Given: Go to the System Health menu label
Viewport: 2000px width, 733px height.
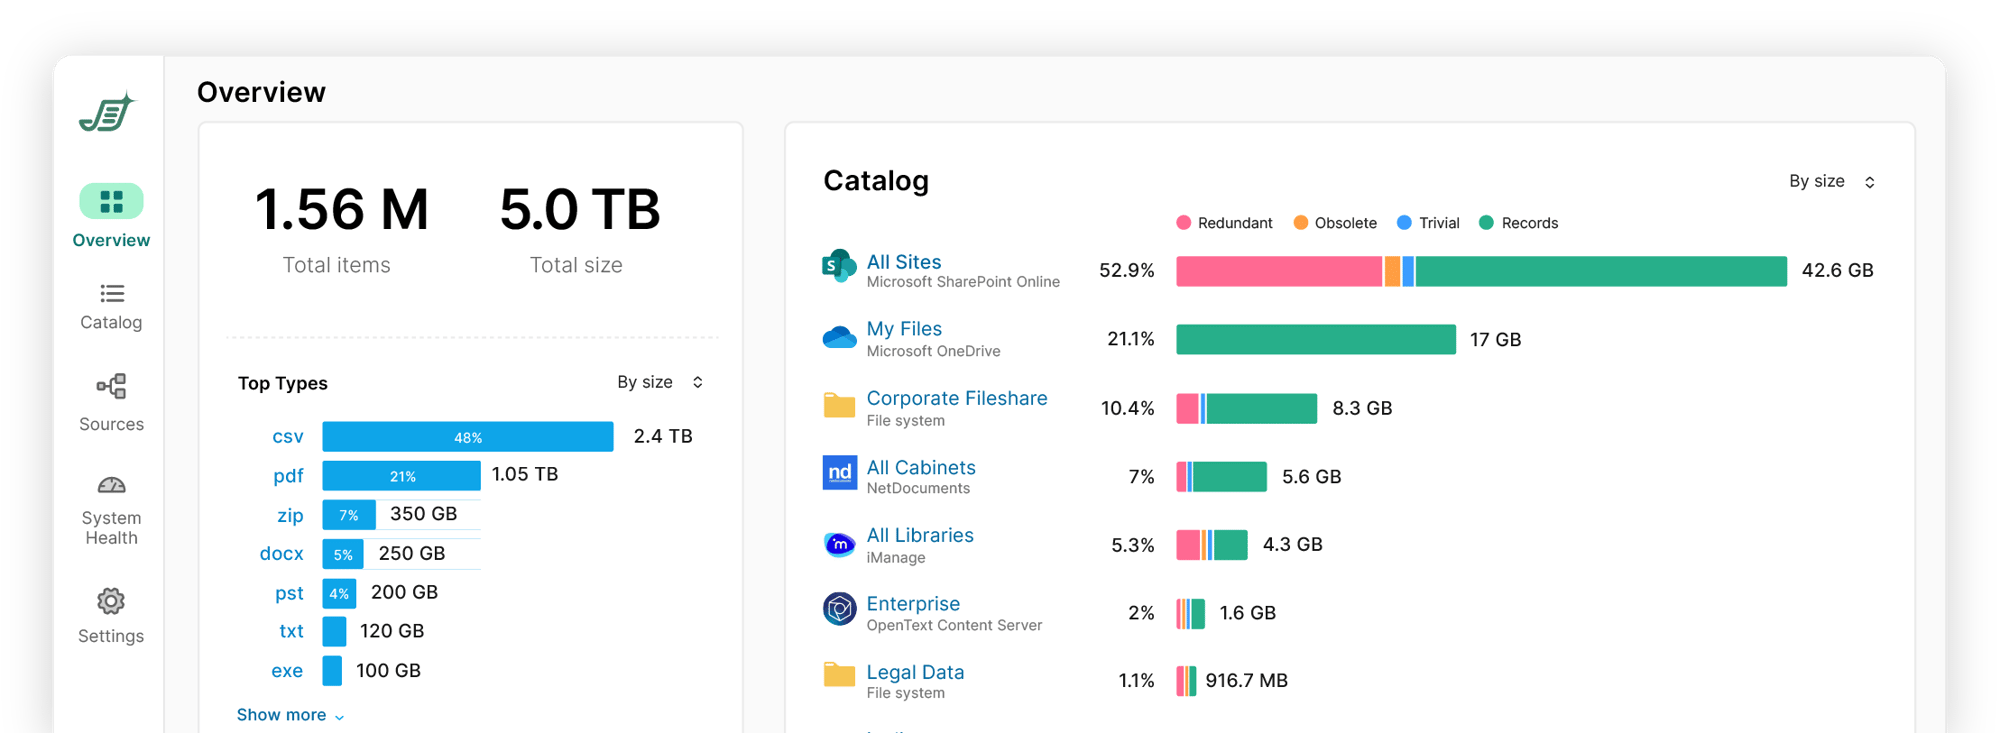Looking at the screenshot, I should pos(111,528).
